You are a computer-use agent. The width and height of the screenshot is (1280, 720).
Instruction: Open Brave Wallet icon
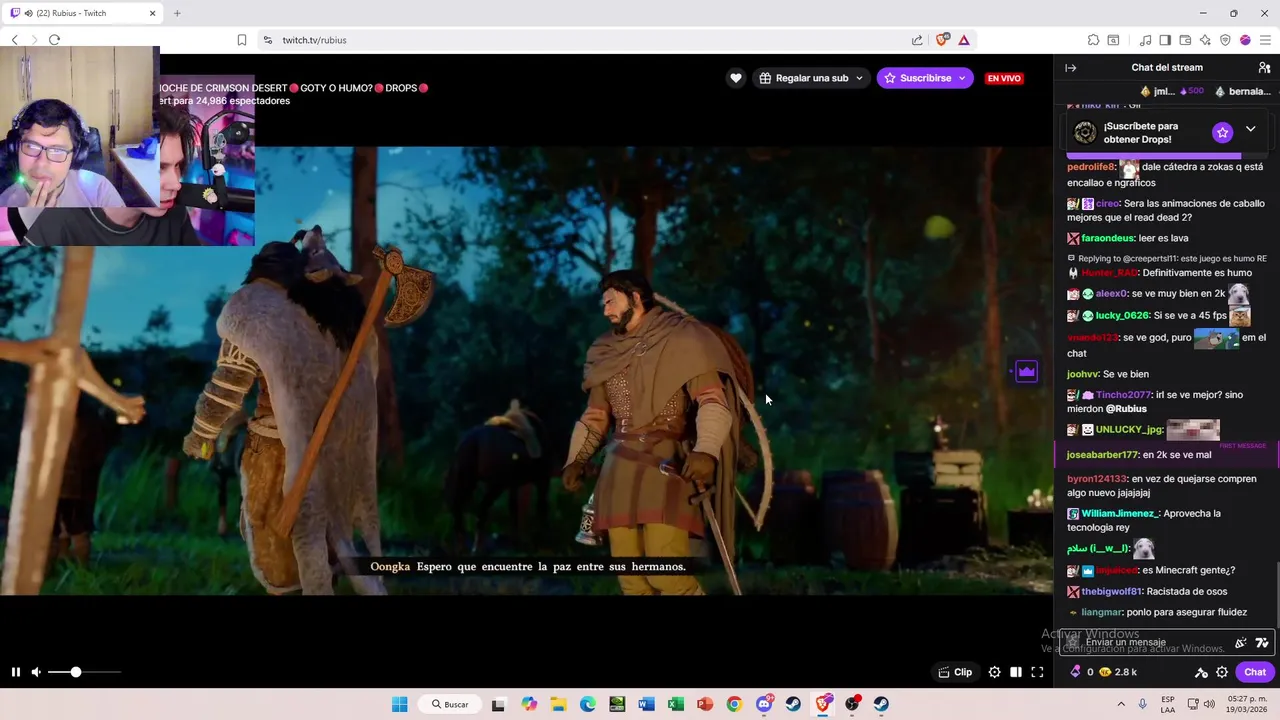point(1185,40)
